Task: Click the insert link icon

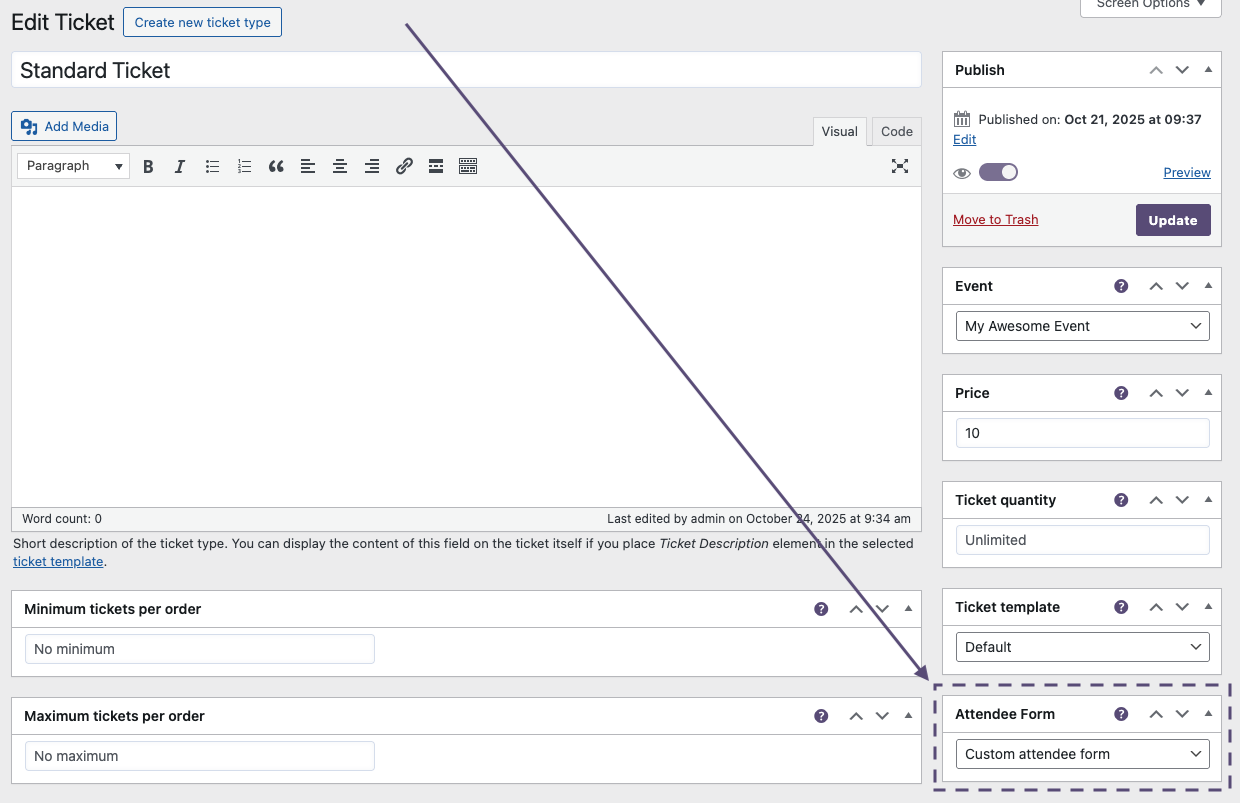Action: (404, 167)
